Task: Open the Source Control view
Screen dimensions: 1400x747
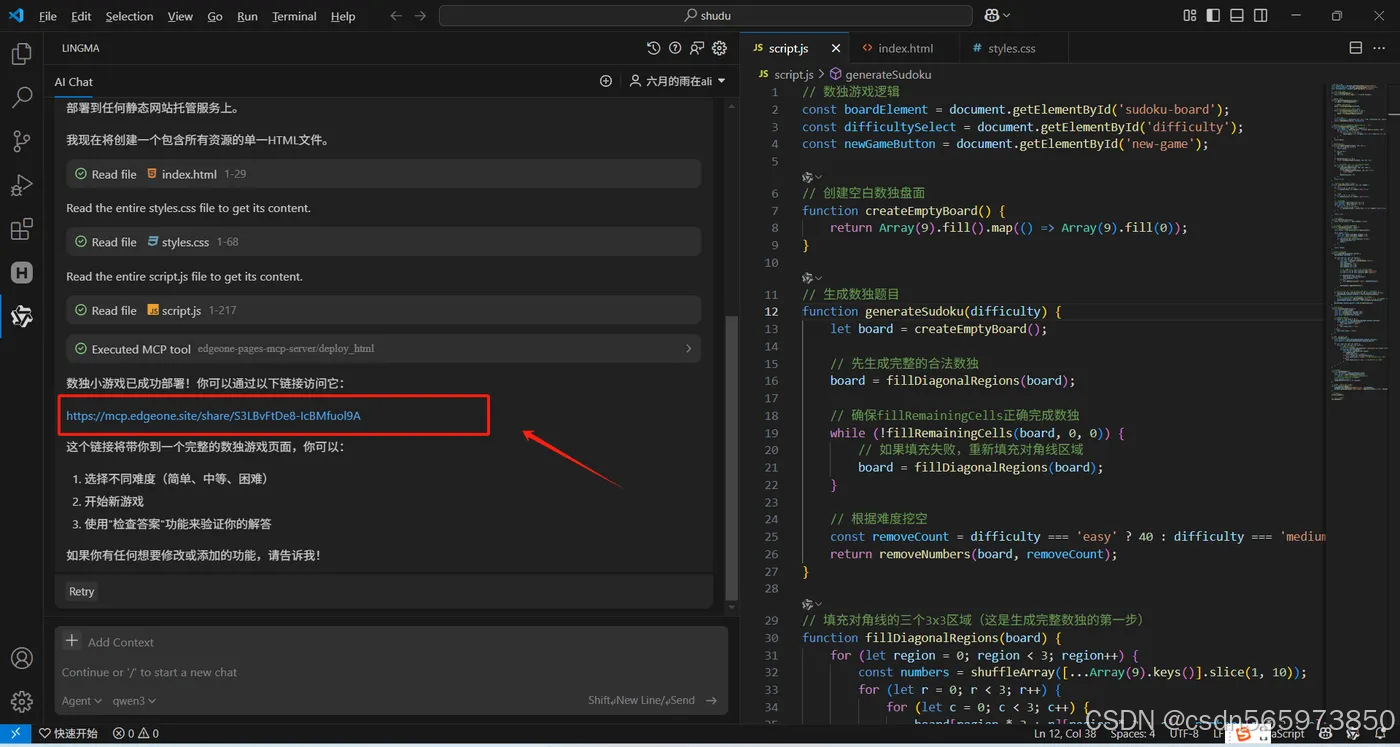Action: [21, 141]
